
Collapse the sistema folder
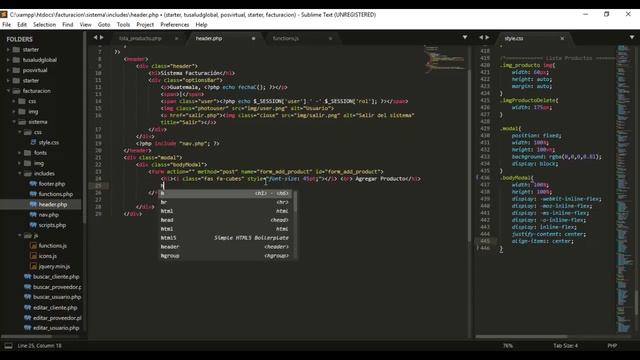14,122
